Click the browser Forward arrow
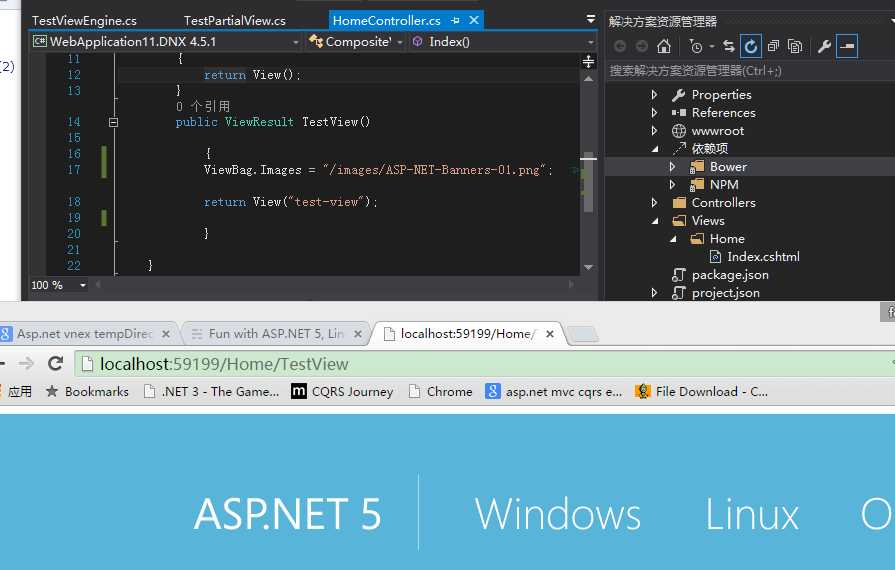 [26, 363]
